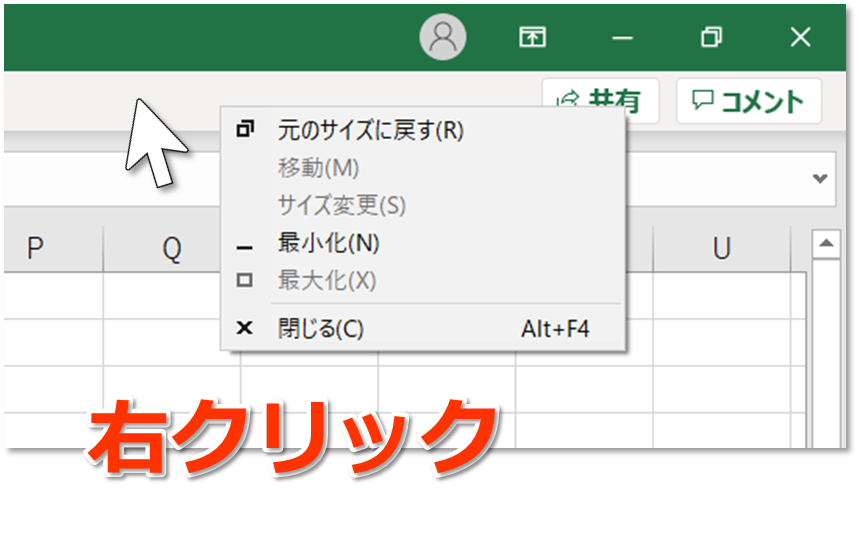
Task: Choose サイズ変更(S) in context menu
Action: click(x=423, y=205)
